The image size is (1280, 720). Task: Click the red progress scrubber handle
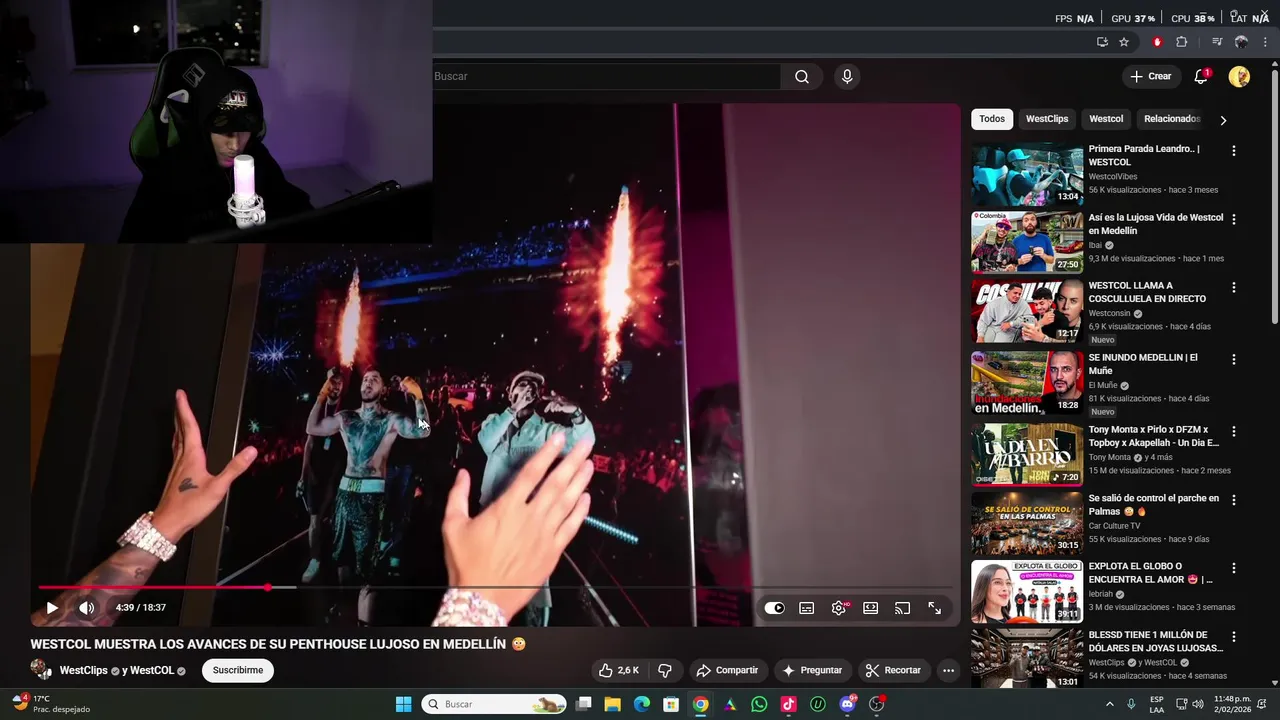tap(268, 587)
